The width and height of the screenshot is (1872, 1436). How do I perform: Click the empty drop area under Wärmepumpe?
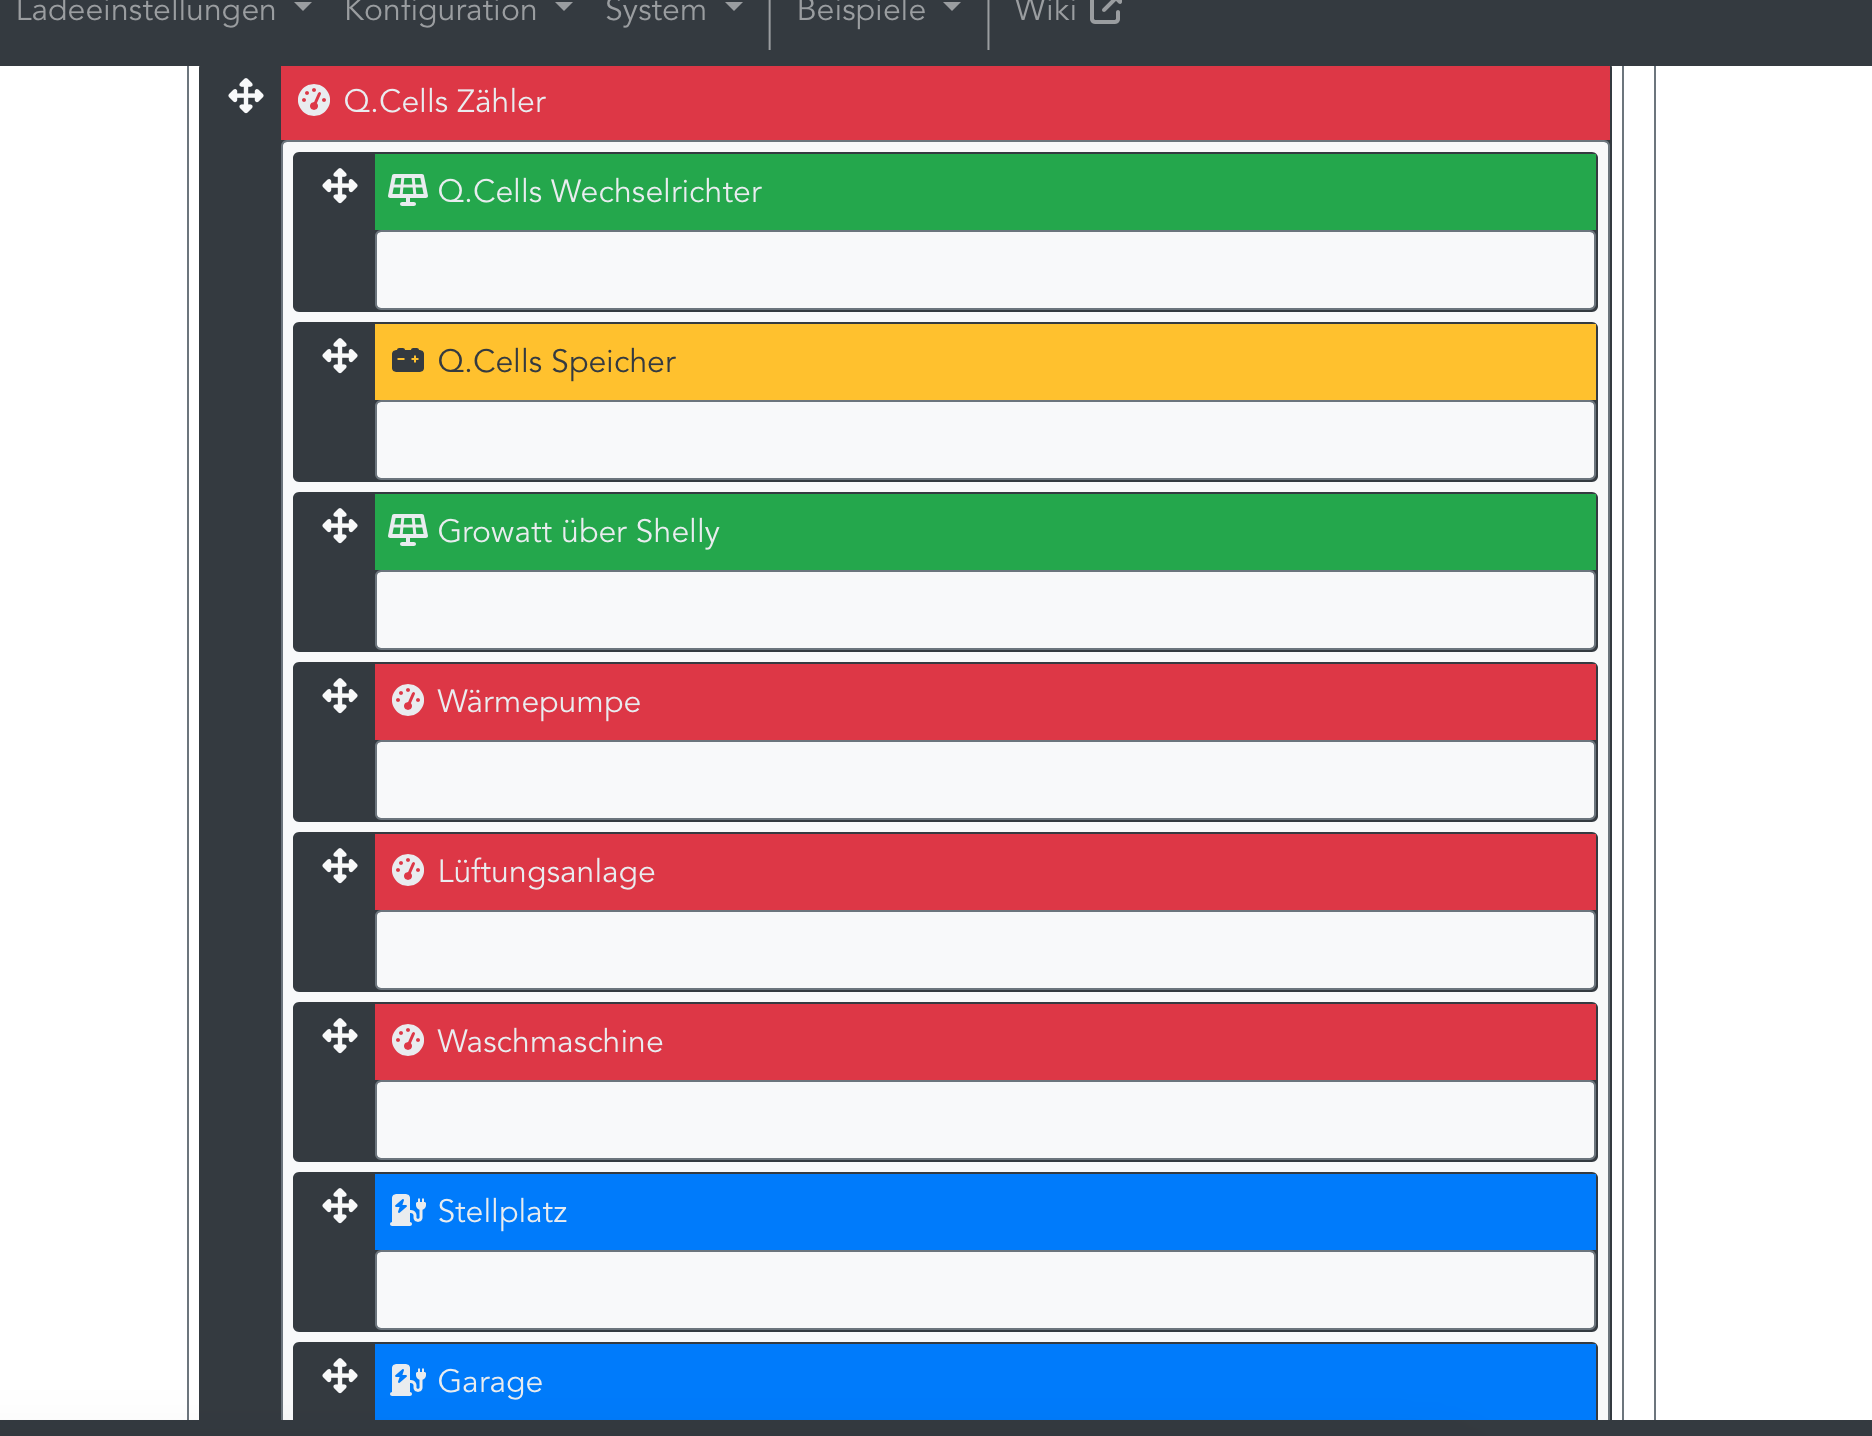tap(985, 780)
